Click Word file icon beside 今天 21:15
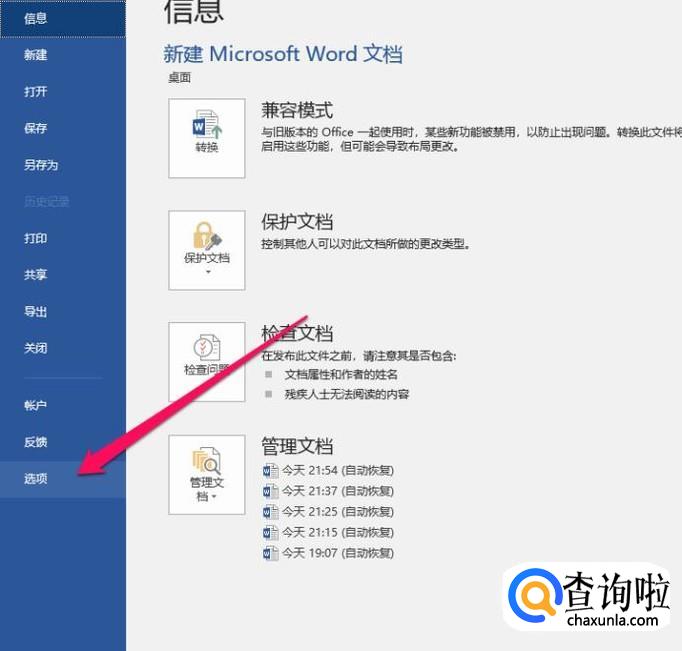 click(271, 532)
